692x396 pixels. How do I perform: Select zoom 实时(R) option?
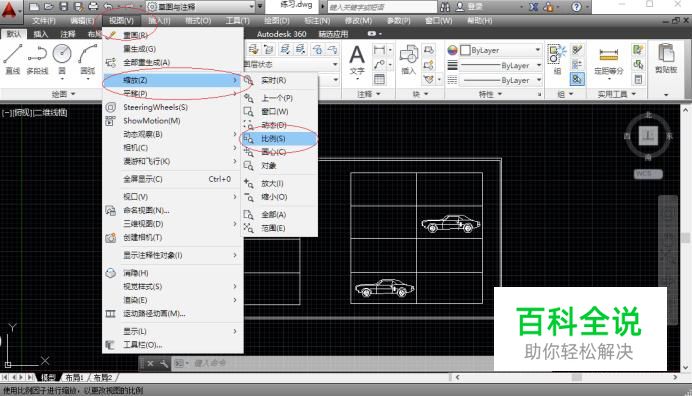tap(279, 80)
